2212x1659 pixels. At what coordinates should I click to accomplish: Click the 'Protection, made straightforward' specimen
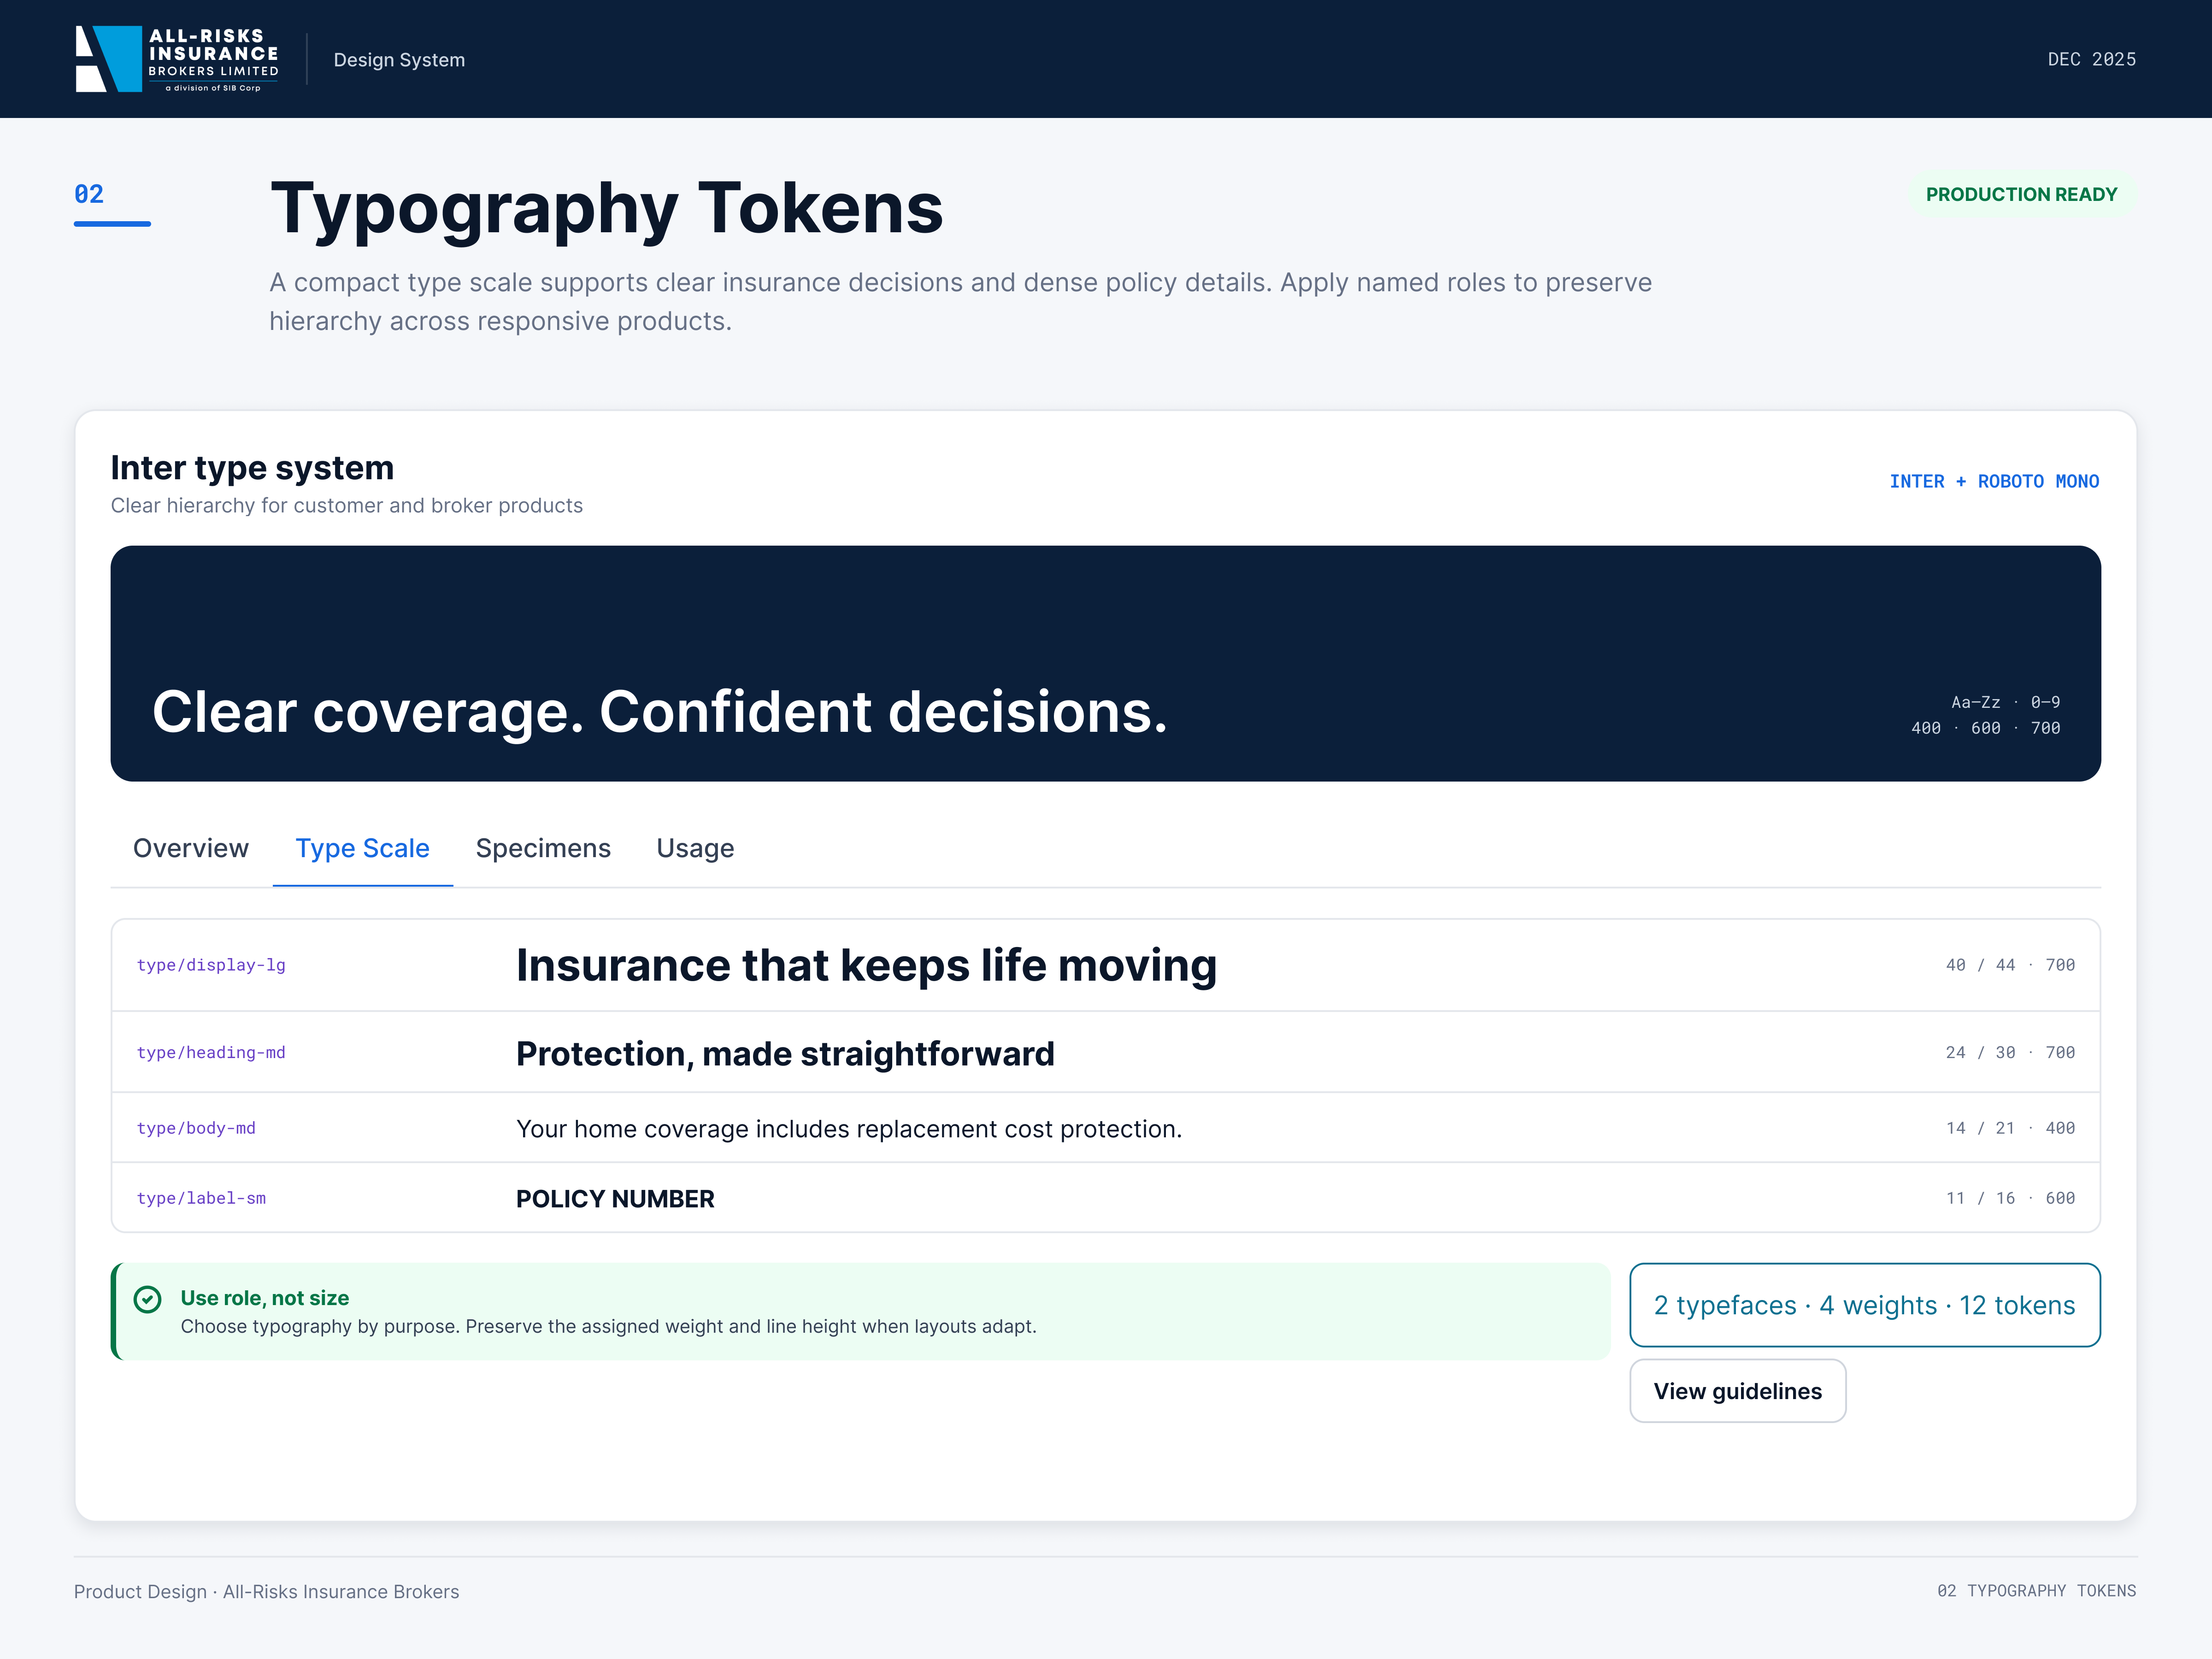click(785, 1053)
